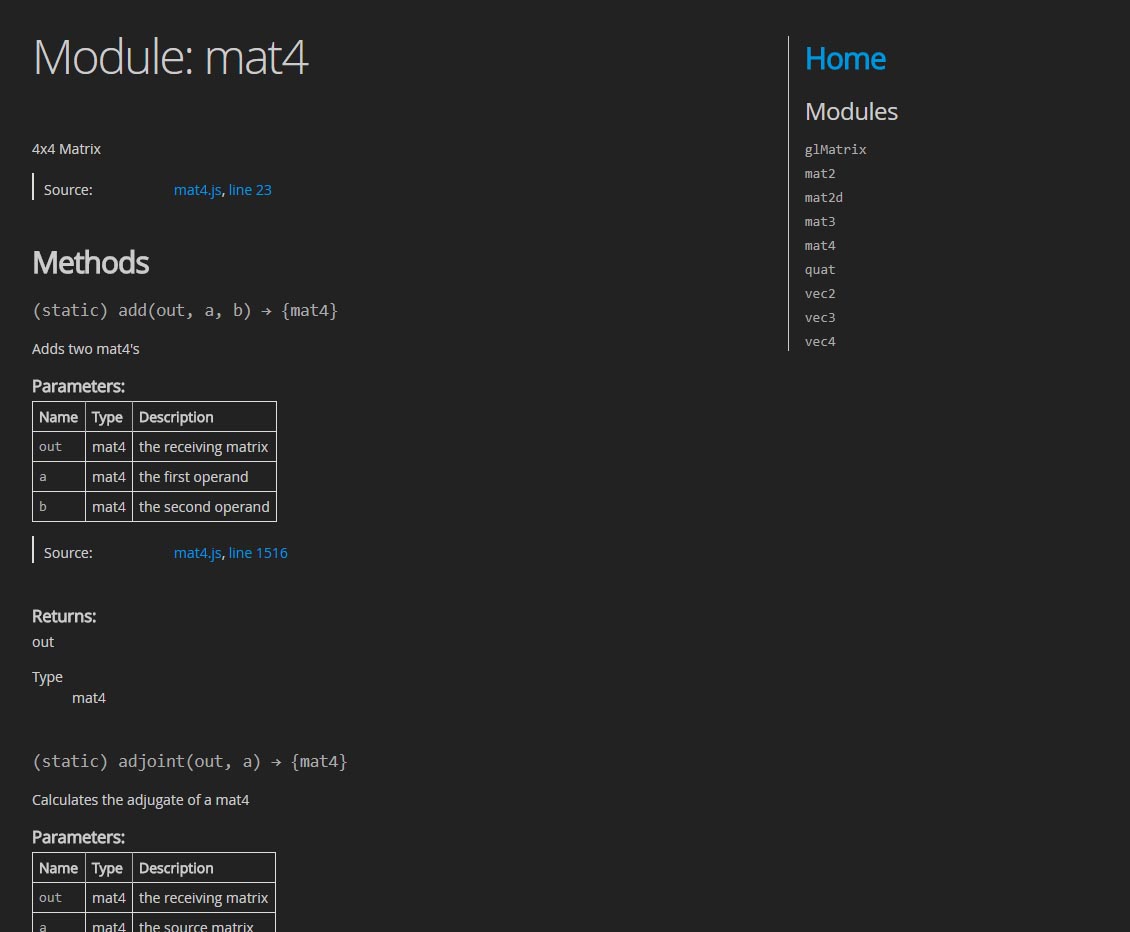Click the Modules heading in sidebar
Image resolution: width=1130 pixels, height=932 pixels.
(851, 112)
